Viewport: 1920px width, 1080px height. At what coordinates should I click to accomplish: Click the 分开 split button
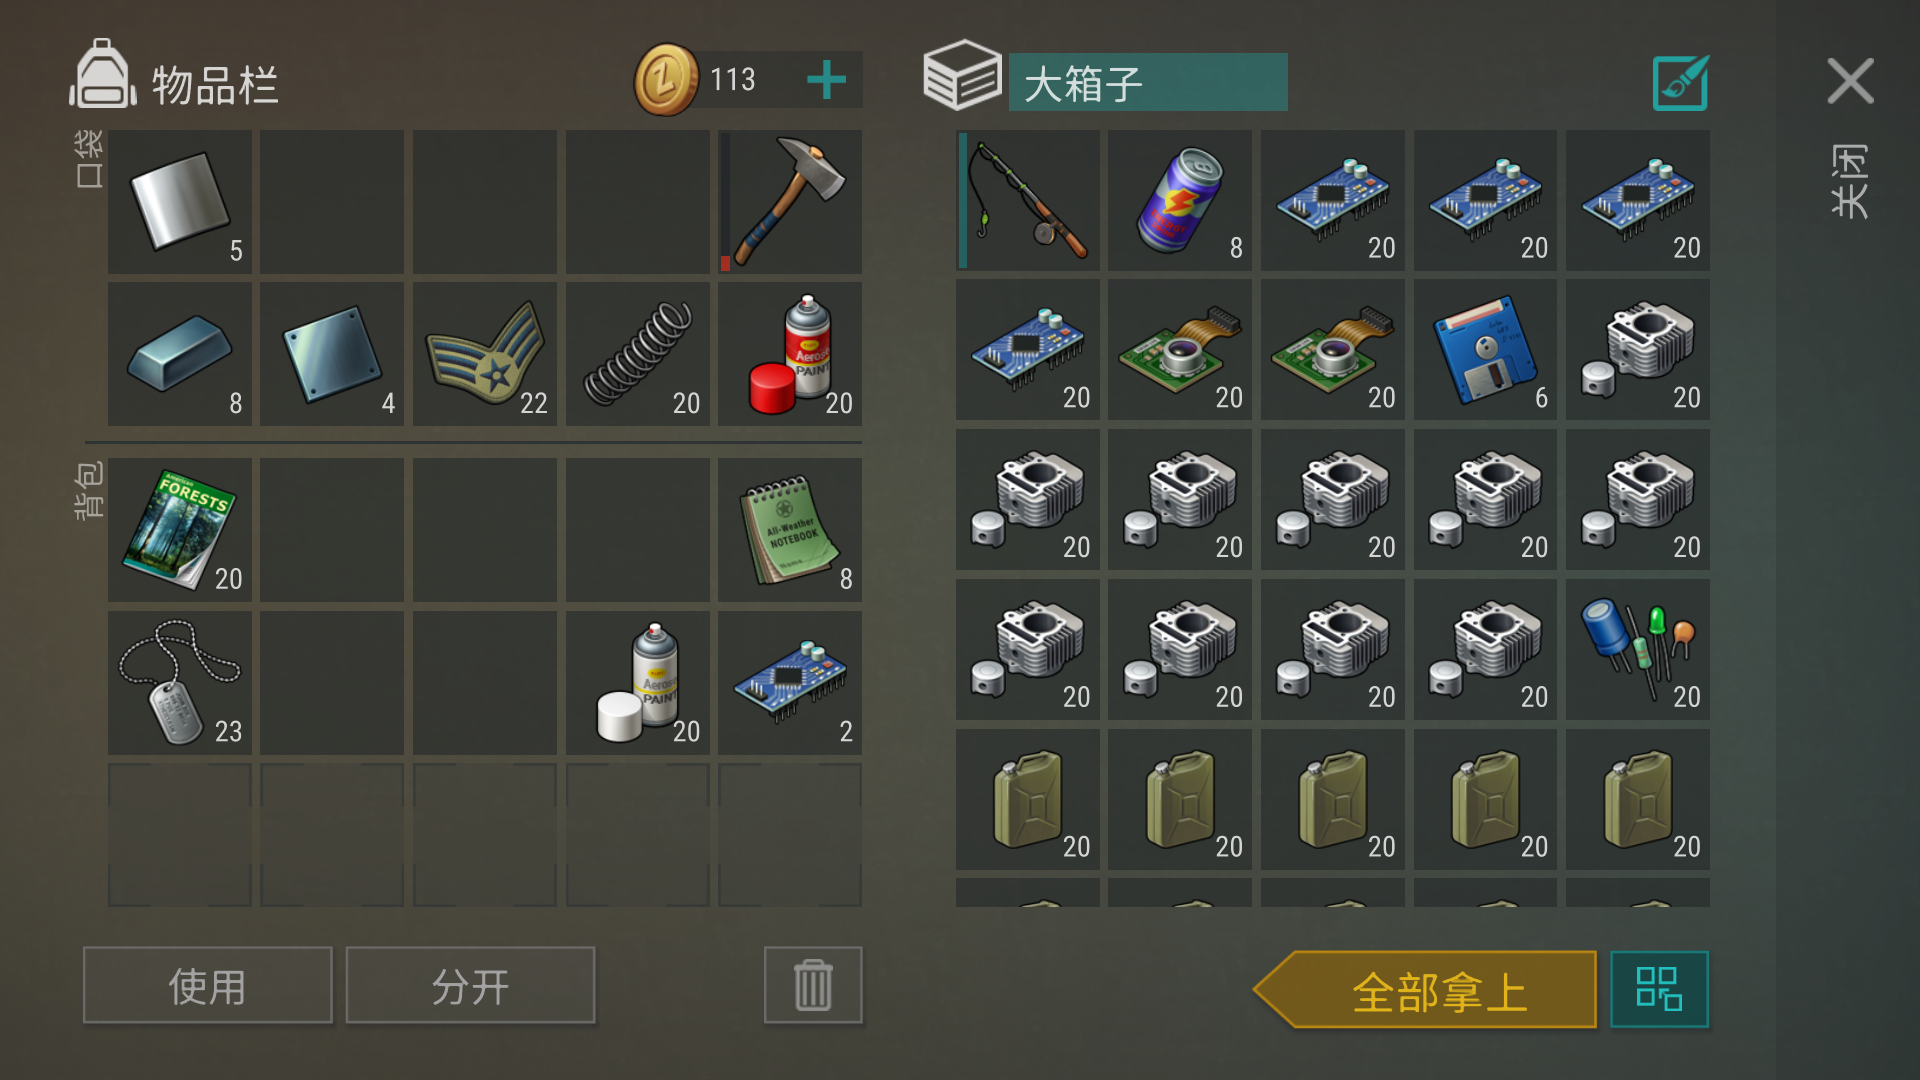coord(470,986)
